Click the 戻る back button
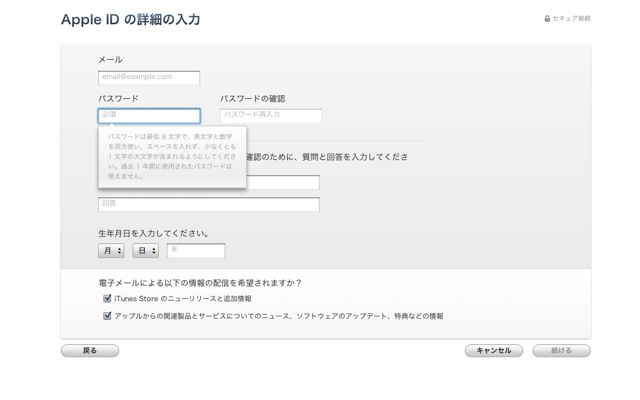The width and height of the screenshot is (640, 400). click(90, 351)
